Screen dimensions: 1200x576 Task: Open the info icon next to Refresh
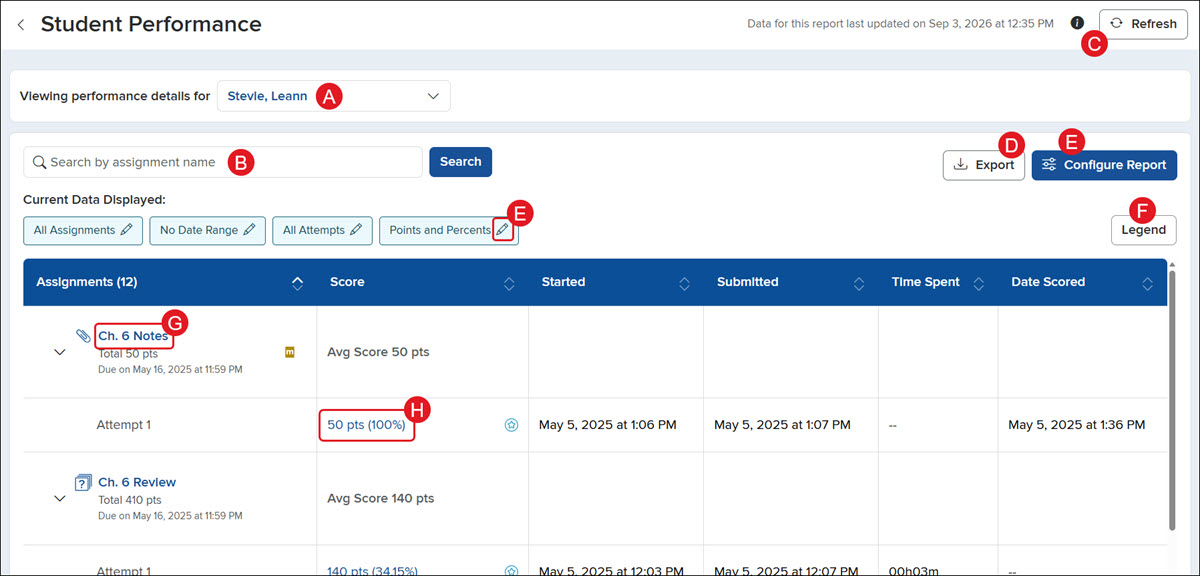tap(1077, 23)
